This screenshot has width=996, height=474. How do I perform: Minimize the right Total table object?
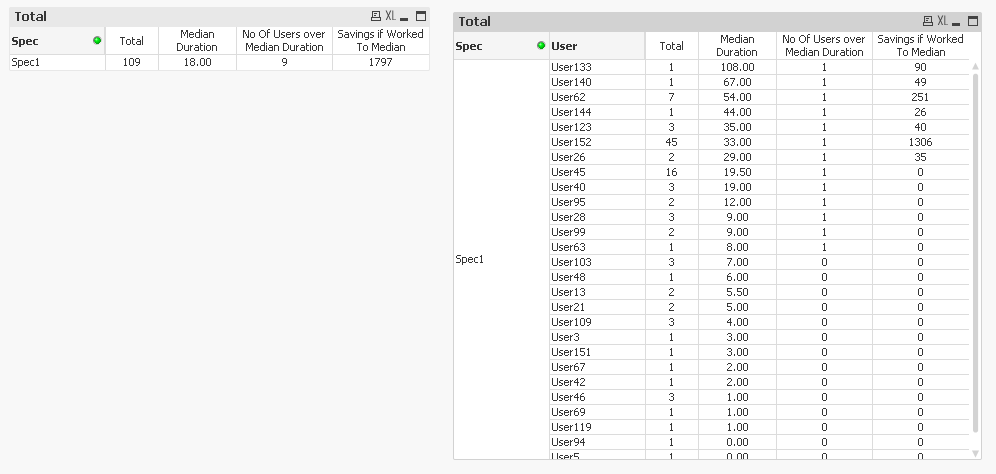(956, 21)
